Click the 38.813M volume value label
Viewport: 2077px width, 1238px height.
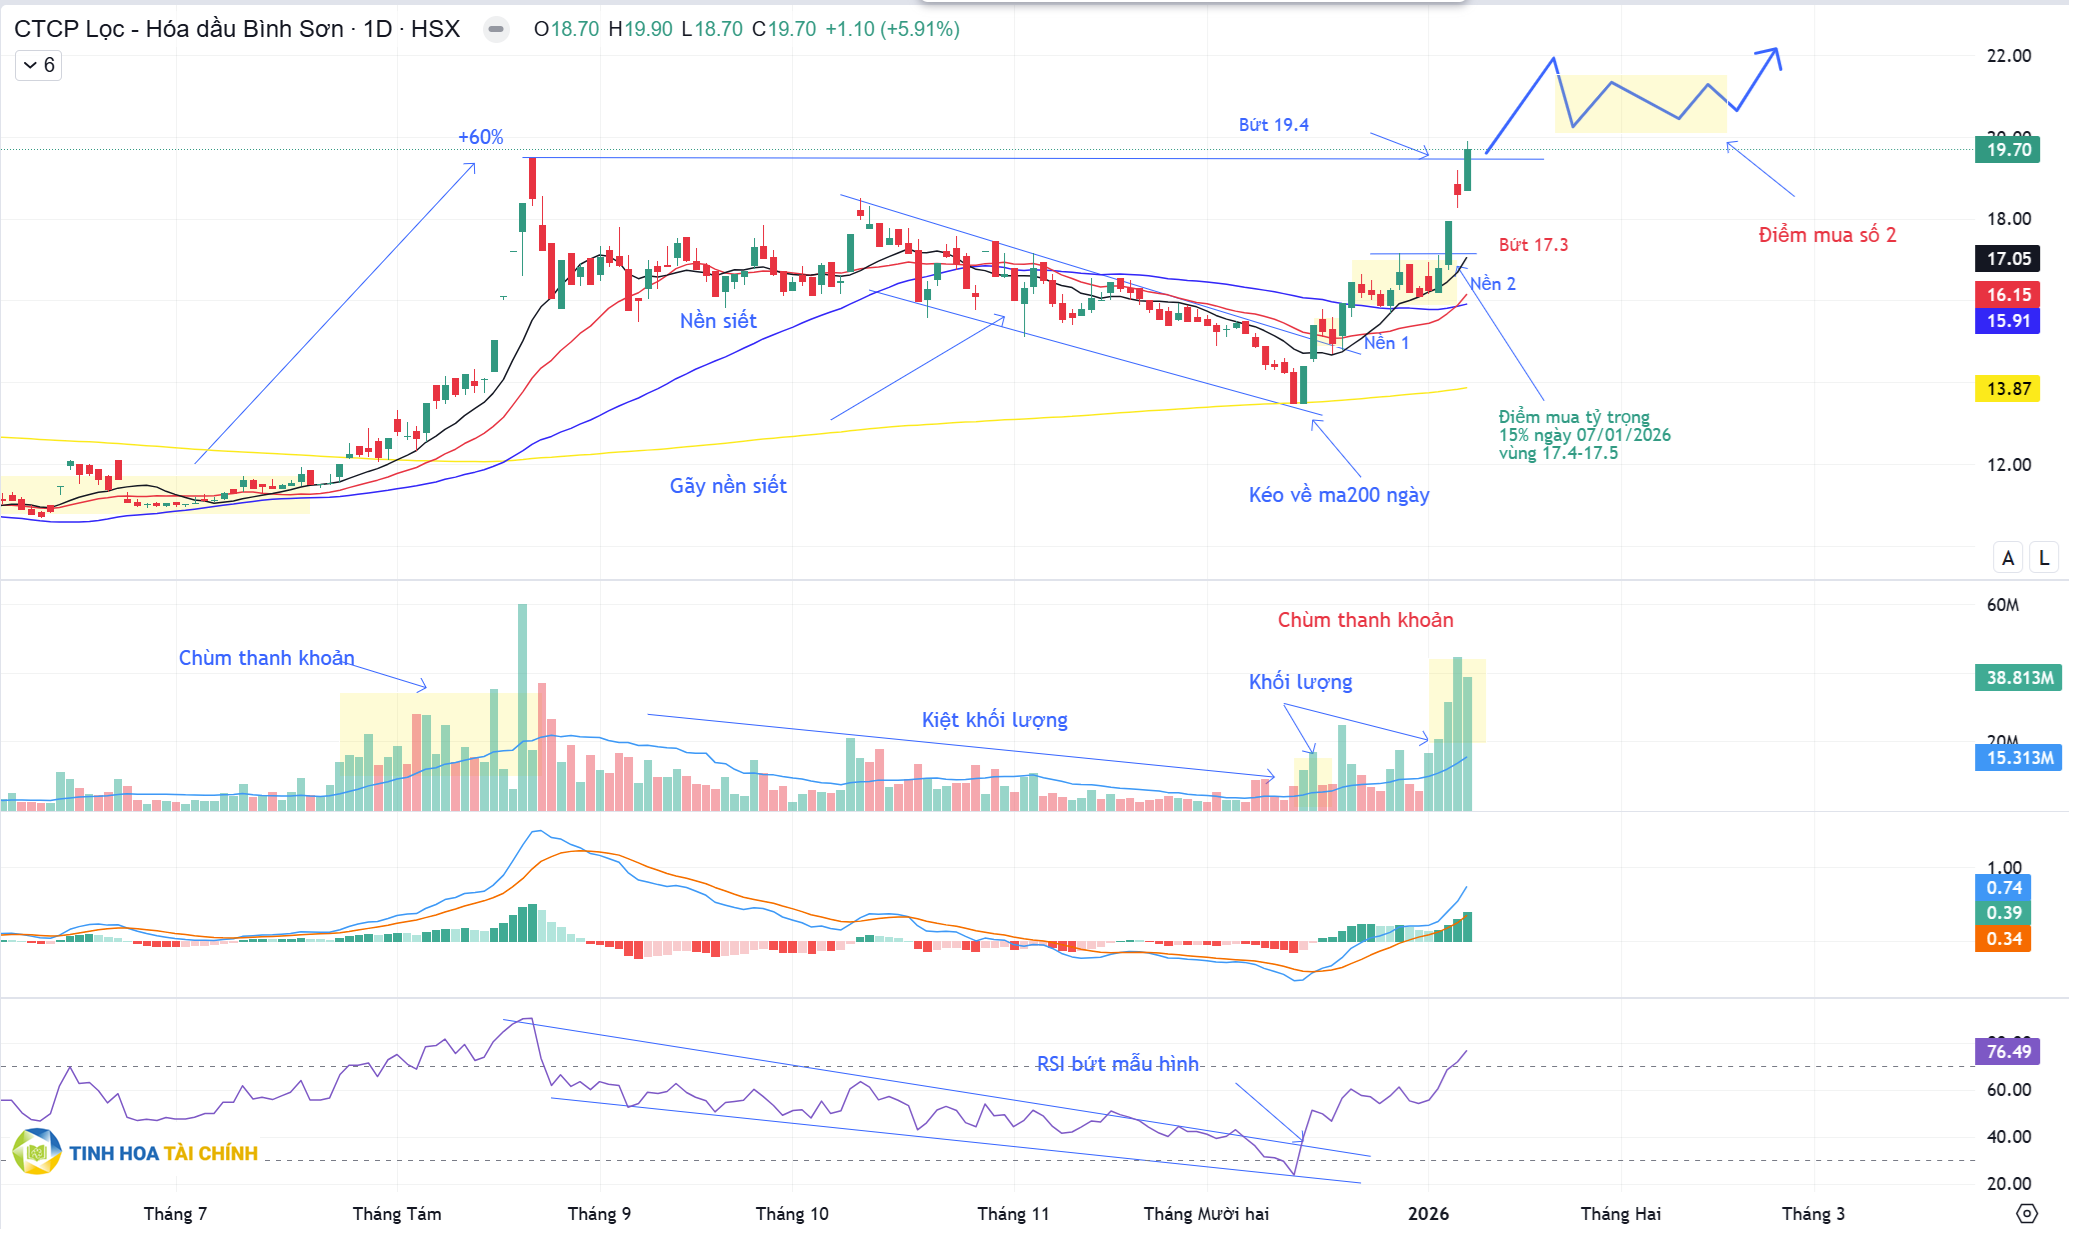(2018, 678)
